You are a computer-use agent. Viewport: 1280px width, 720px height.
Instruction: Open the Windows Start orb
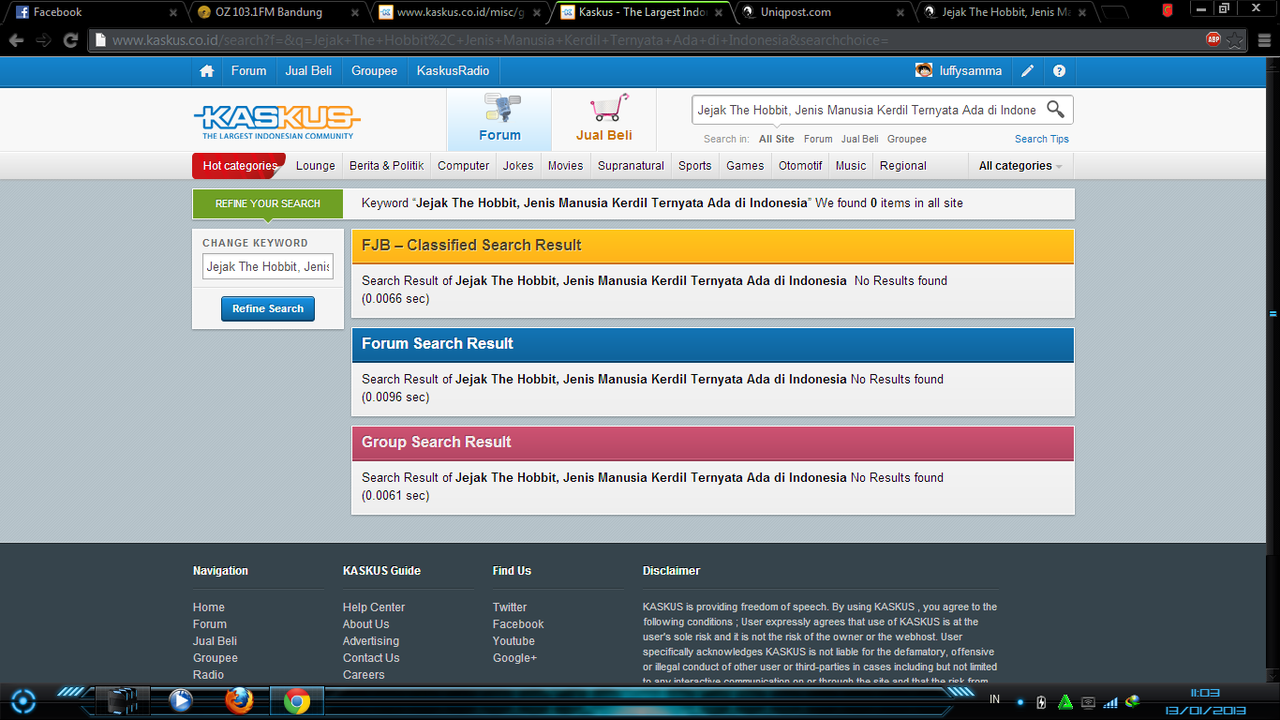tap(24, 701)
